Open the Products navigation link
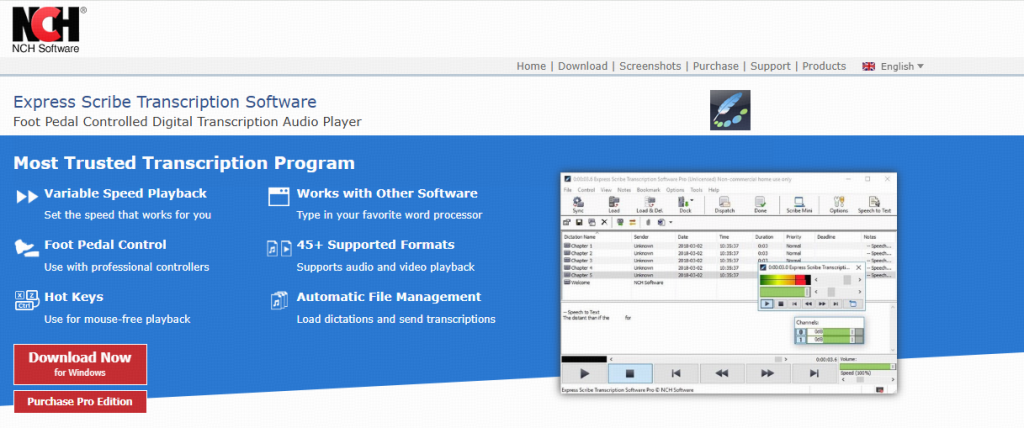Screen dimensions: 1024x428 (824, 66)
